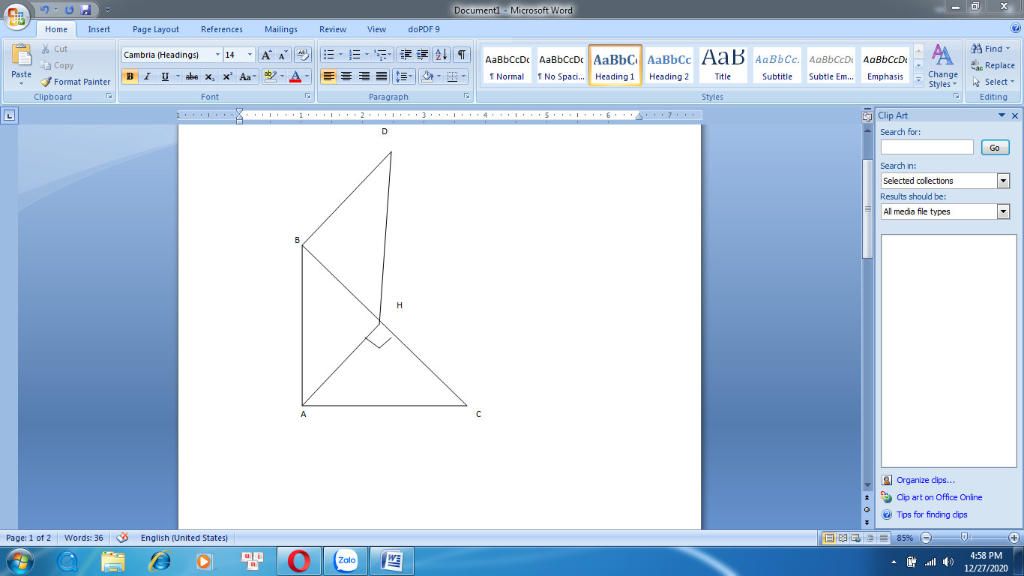Apply paragraph shading color
The image size is (1024, 576).
427,76
